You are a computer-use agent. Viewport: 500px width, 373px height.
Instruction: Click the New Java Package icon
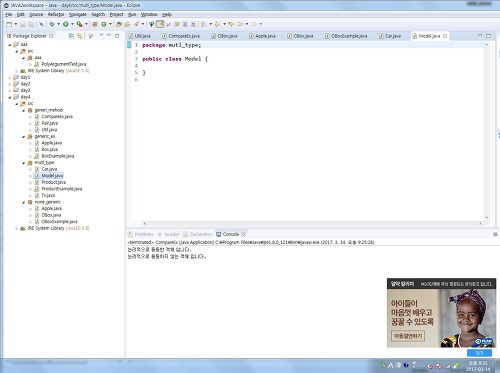tap(95, 24)
